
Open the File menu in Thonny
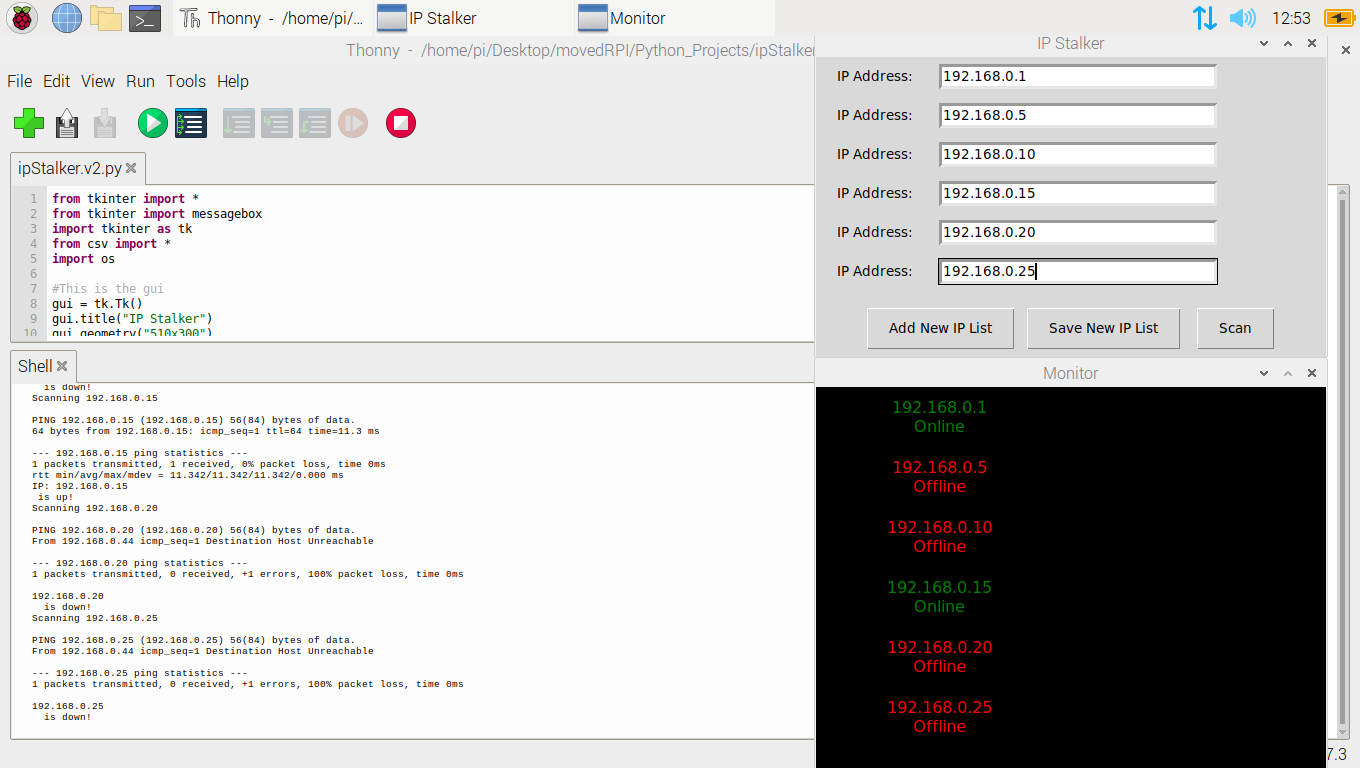pos(20,81)
